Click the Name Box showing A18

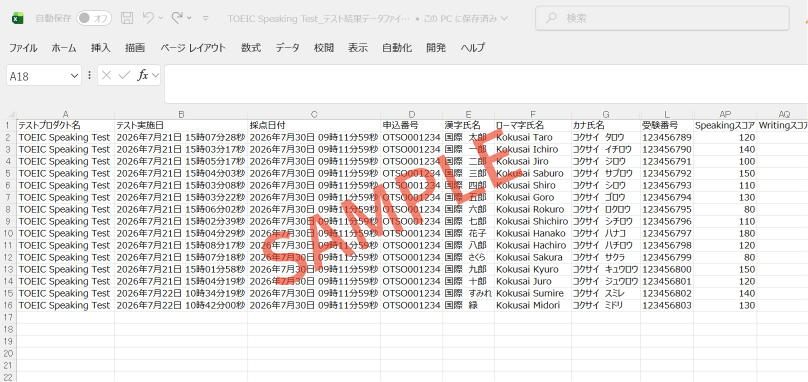[38, 76]
